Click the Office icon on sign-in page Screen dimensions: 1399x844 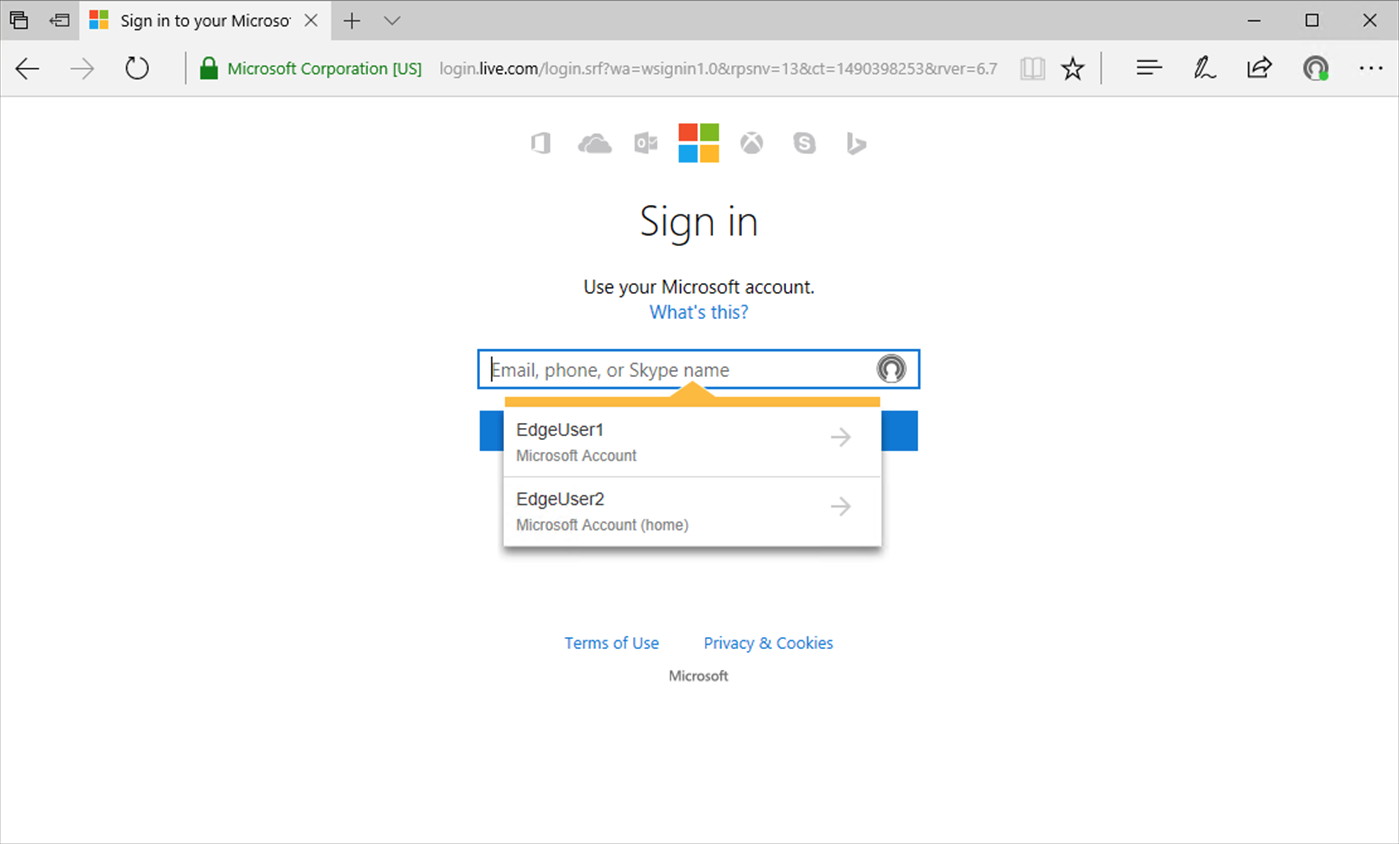pos(541,144)
